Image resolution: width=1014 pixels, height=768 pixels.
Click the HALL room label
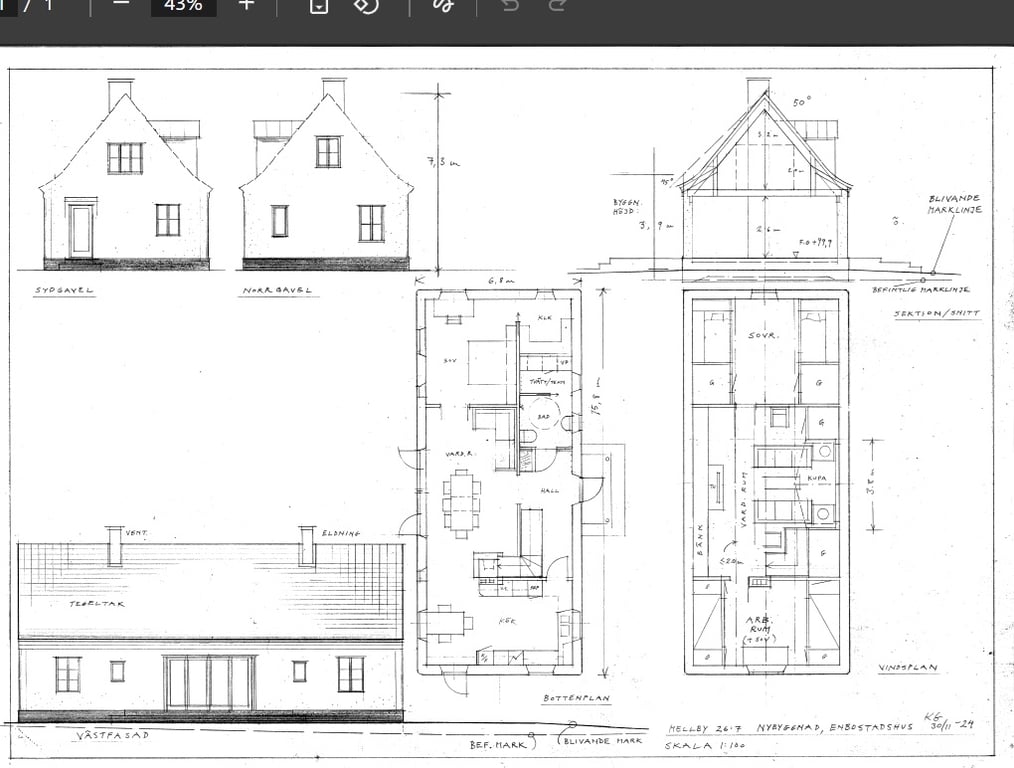pos(550,491)
